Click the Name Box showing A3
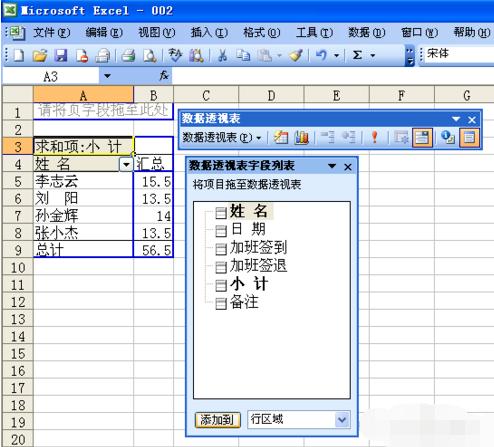This screenshot has width=494, height=447. tap(50, 76)
